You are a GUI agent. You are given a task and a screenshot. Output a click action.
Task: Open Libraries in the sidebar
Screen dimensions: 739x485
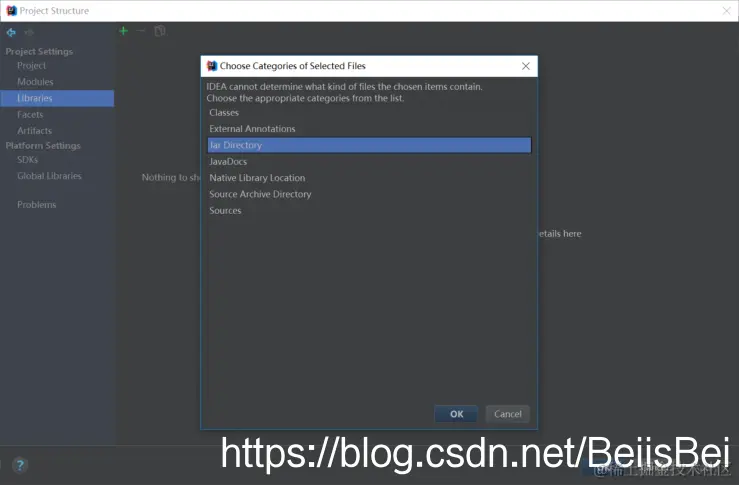click(57, 98)
